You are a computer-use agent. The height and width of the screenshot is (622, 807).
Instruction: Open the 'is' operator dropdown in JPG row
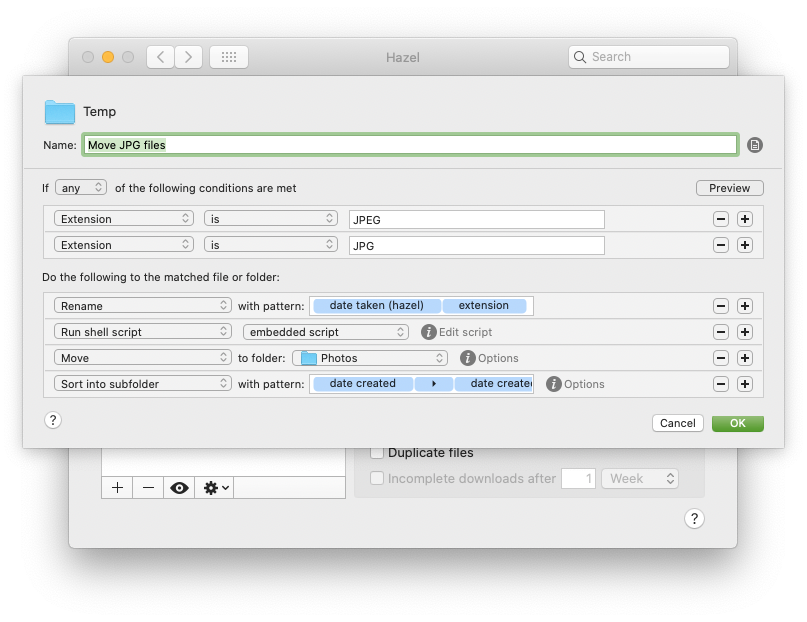(x=271, y=244)
